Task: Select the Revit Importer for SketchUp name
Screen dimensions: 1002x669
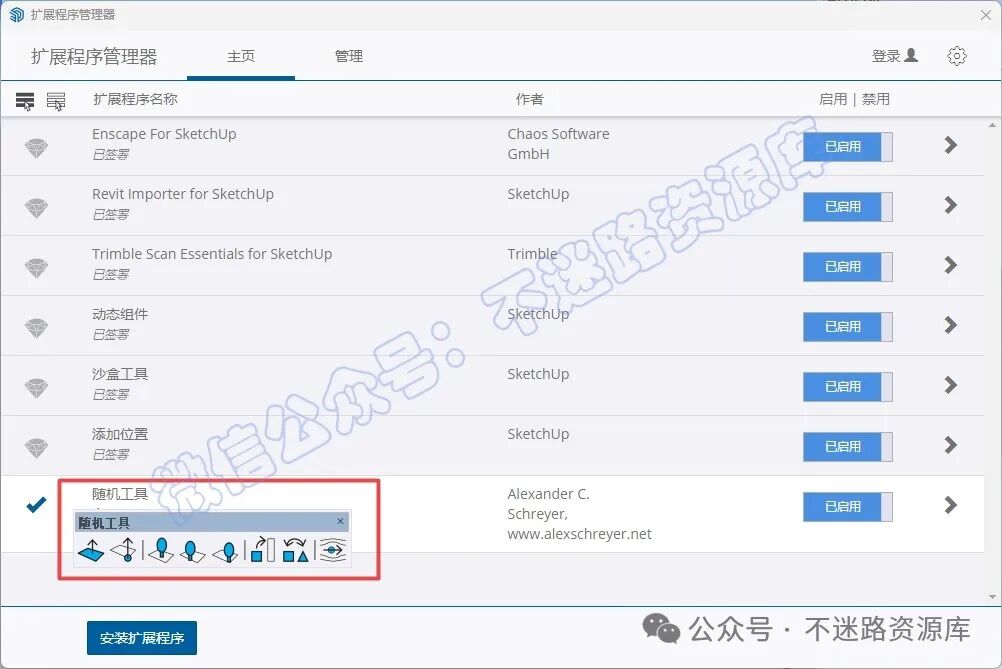Action: (x=183, y=194)
